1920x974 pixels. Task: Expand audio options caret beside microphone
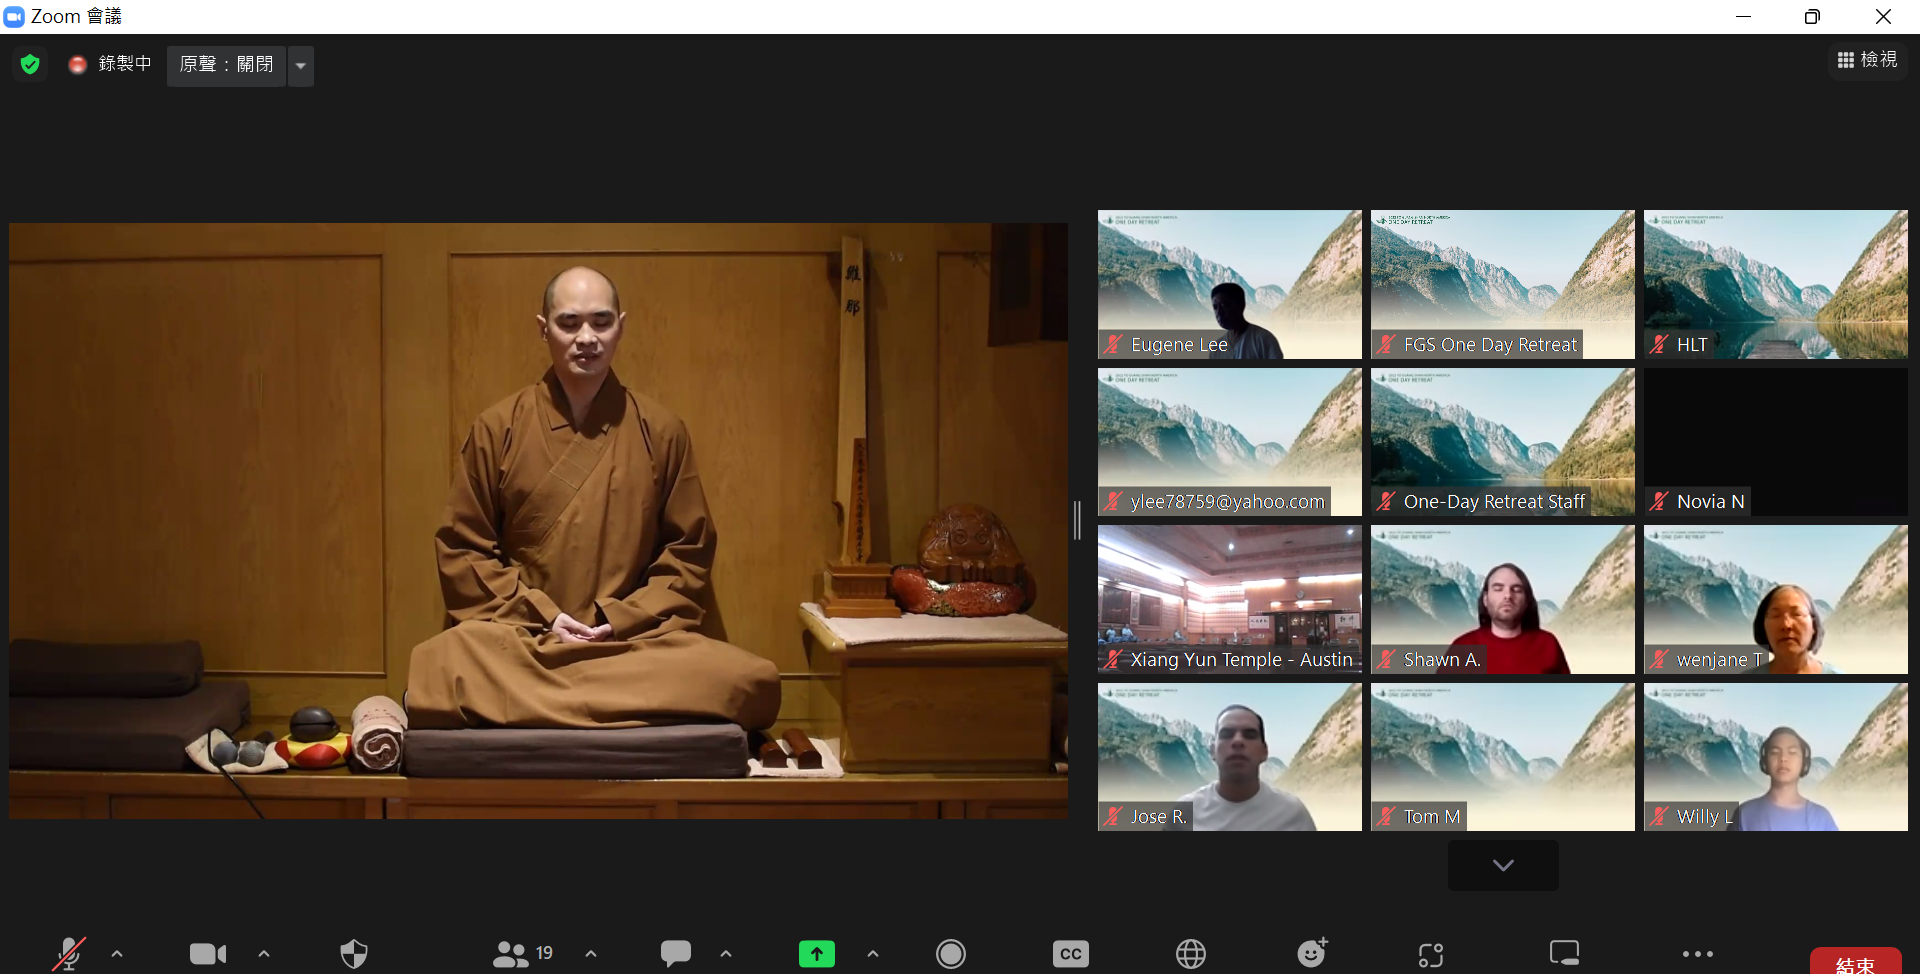[x=117, y=954]
